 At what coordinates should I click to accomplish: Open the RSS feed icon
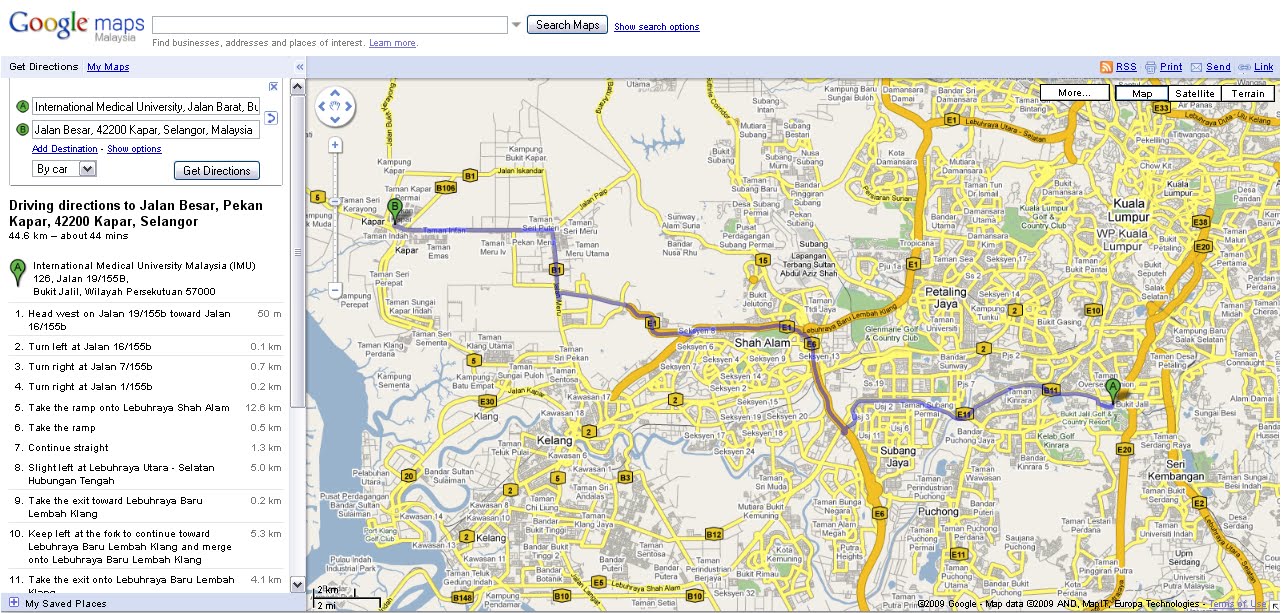pos(1106,67)
